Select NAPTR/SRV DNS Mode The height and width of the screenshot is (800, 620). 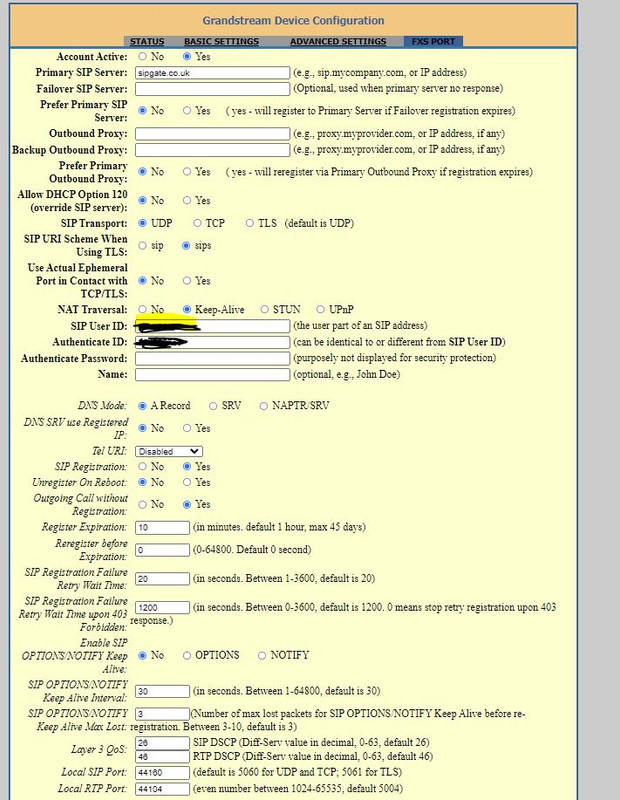(x=263, y=406)
